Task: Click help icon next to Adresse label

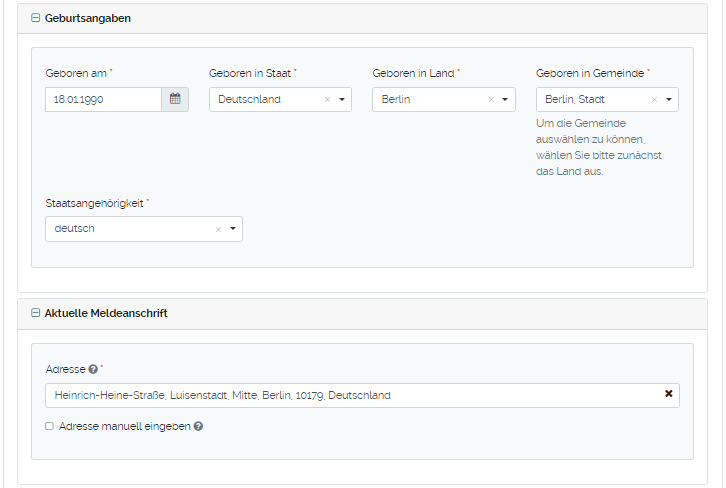Action: (93, 369)
